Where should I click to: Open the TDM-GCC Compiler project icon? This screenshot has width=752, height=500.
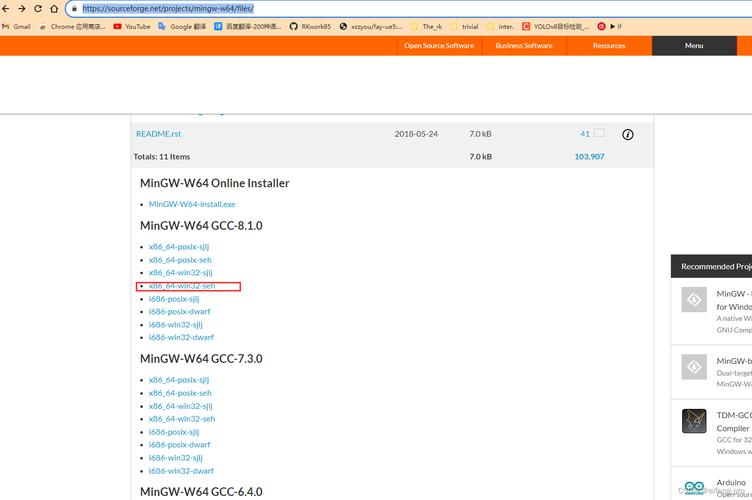pos(694,421)
